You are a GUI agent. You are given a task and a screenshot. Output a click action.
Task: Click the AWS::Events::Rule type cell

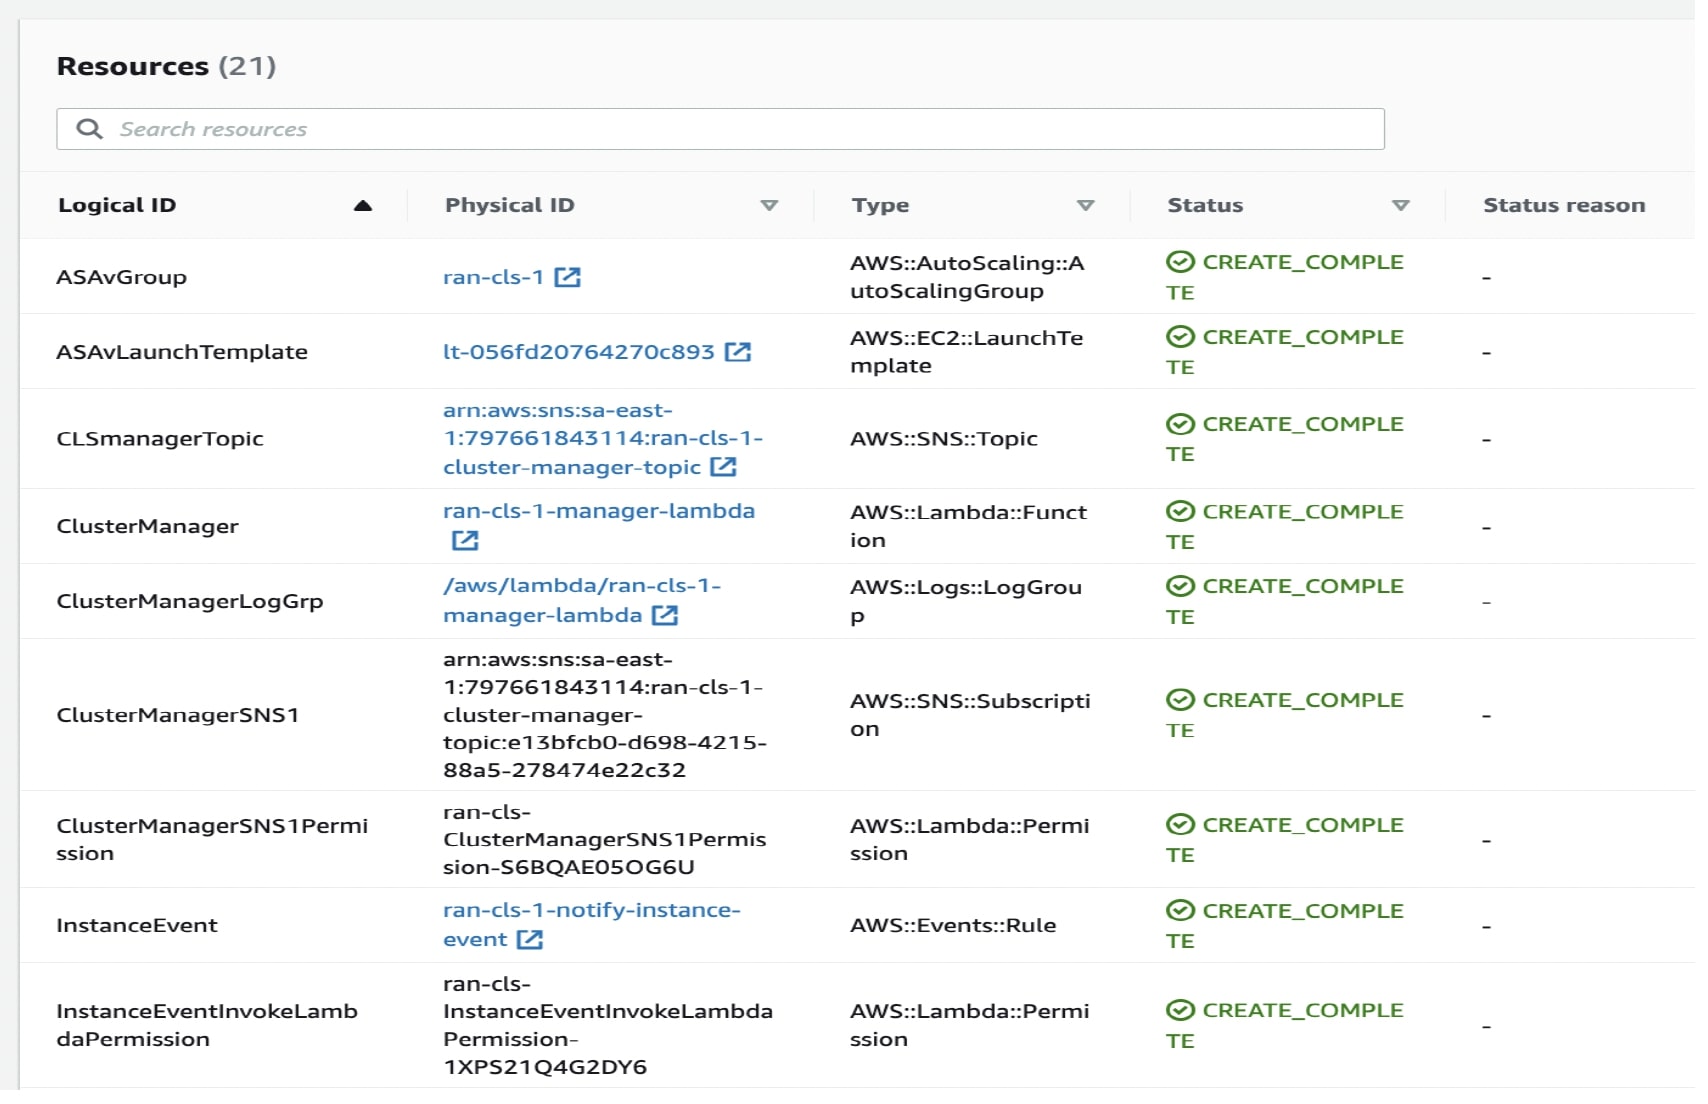[953, 925]
